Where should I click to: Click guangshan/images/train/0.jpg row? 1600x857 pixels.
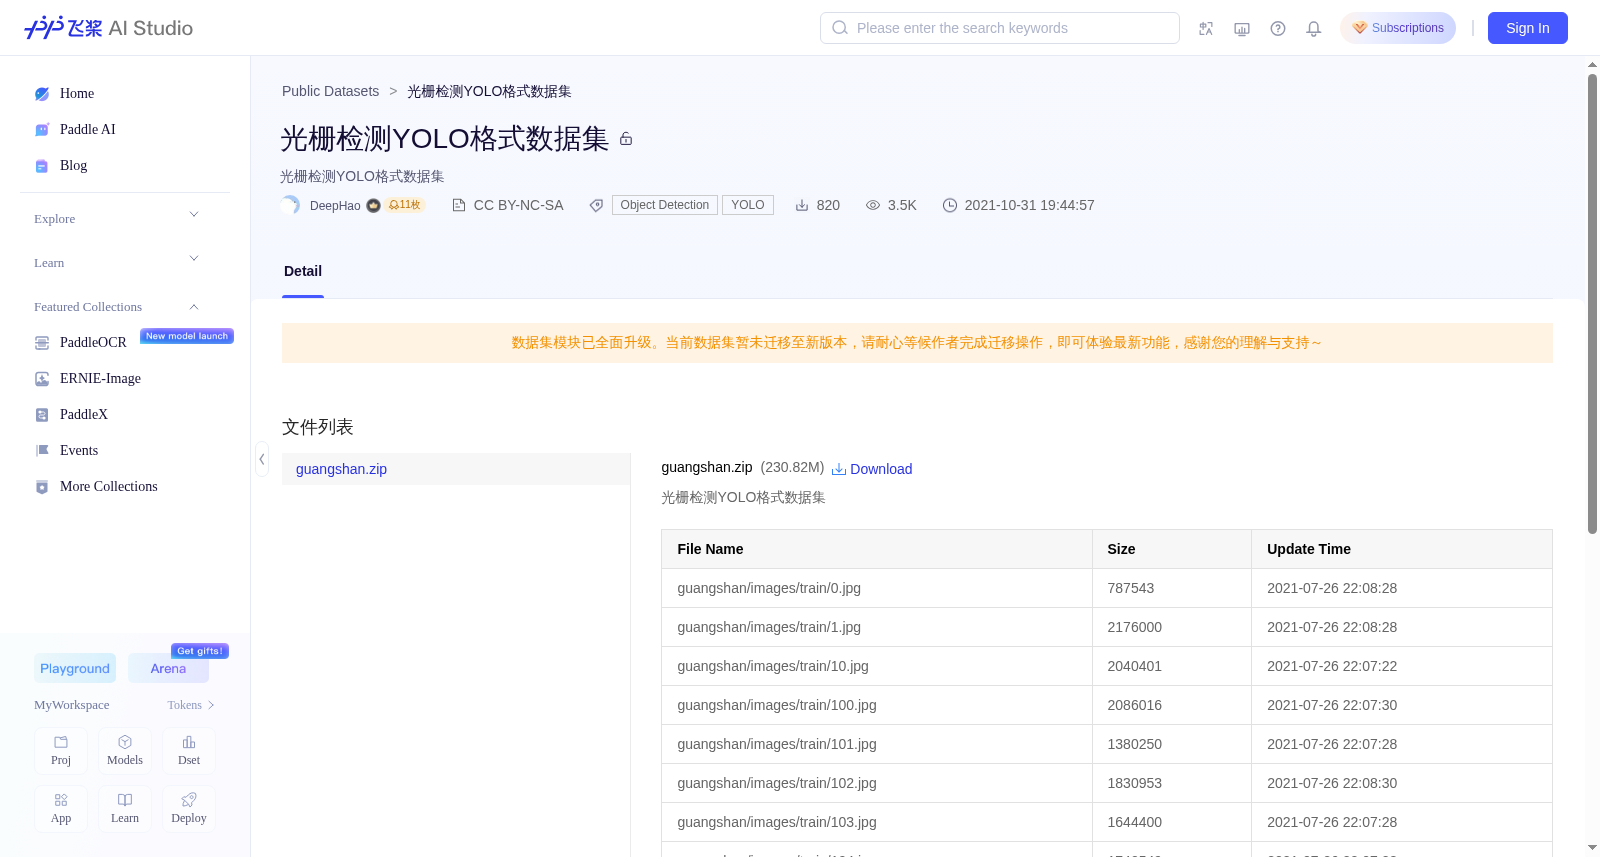[1107, 588]
